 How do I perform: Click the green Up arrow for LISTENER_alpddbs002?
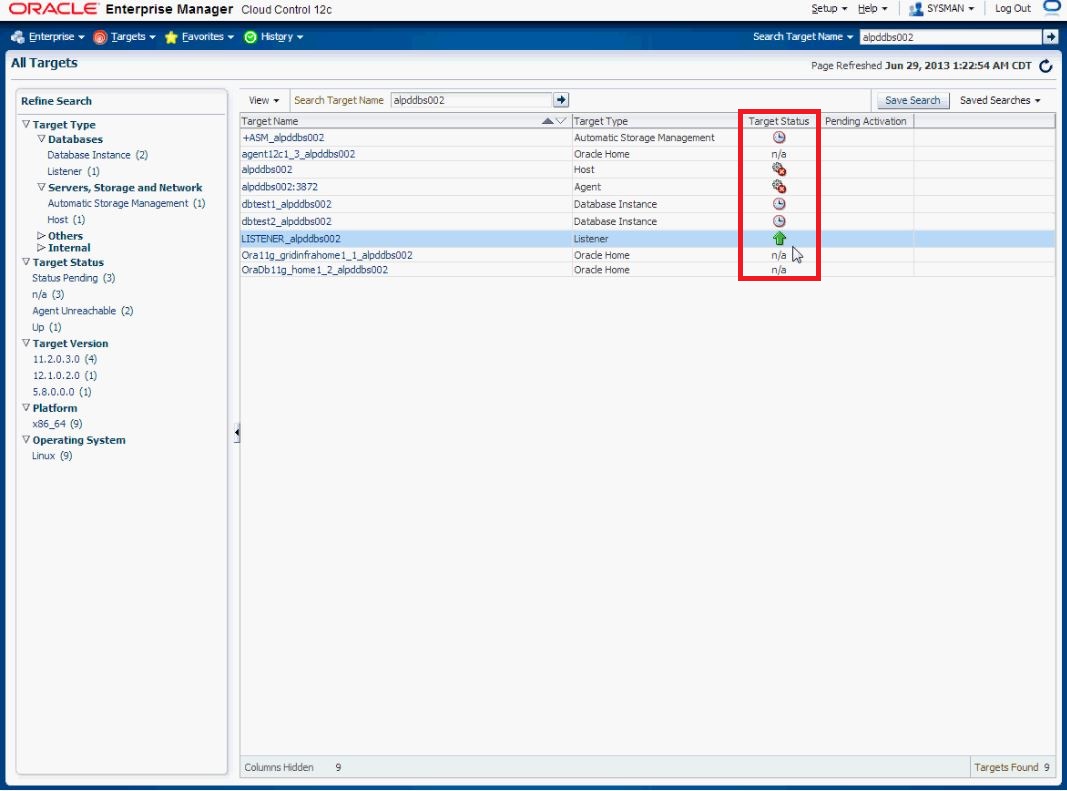coord(780,238)
